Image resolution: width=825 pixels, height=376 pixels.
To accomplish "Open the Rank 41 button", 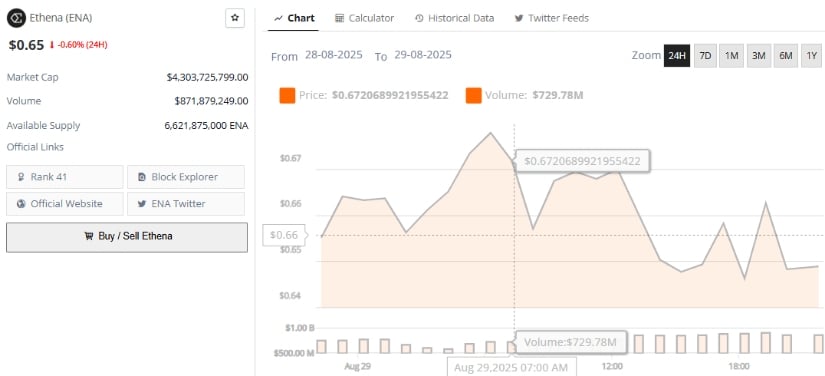I will click(x=65, y=177).
